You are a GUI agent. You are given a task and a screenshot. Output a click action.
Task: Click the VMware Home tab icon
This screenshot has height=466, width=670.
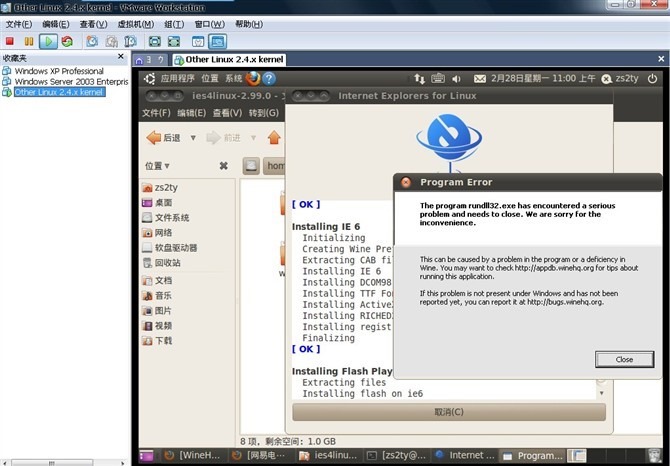139,60
